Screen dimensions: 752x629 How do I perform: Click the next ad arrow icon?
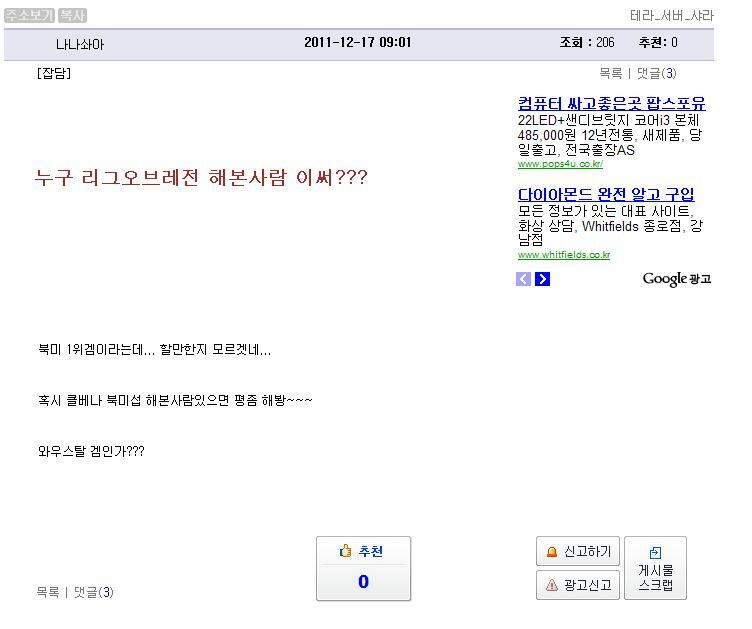click(x=542, y=279)
